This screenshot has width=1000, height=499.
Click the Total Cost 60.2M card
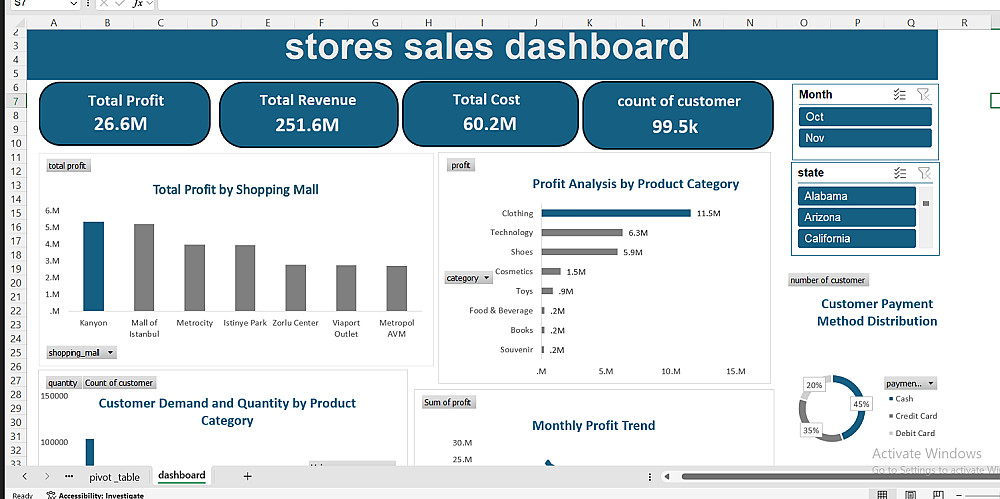point(490,114)
